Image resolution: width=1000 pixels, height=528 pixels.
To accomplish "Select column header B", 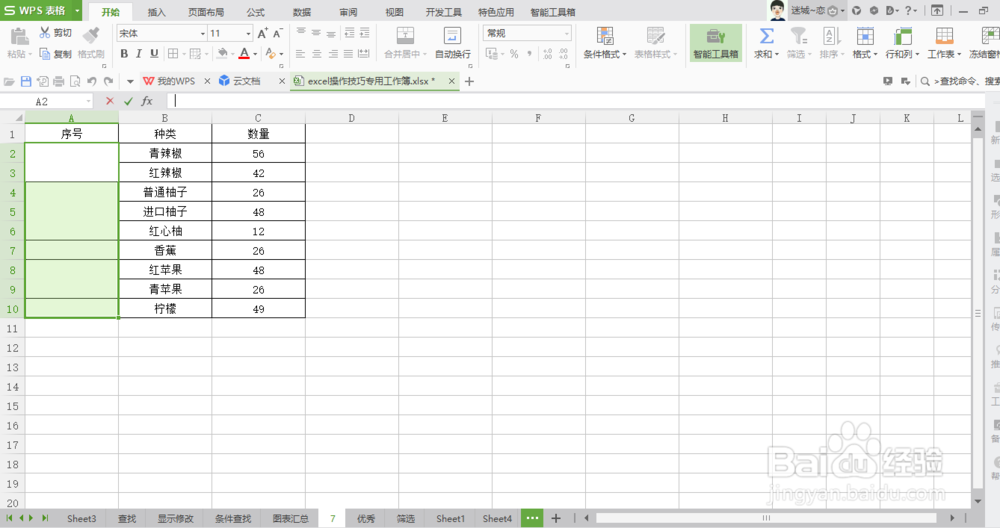I will (x=165, y=118).
